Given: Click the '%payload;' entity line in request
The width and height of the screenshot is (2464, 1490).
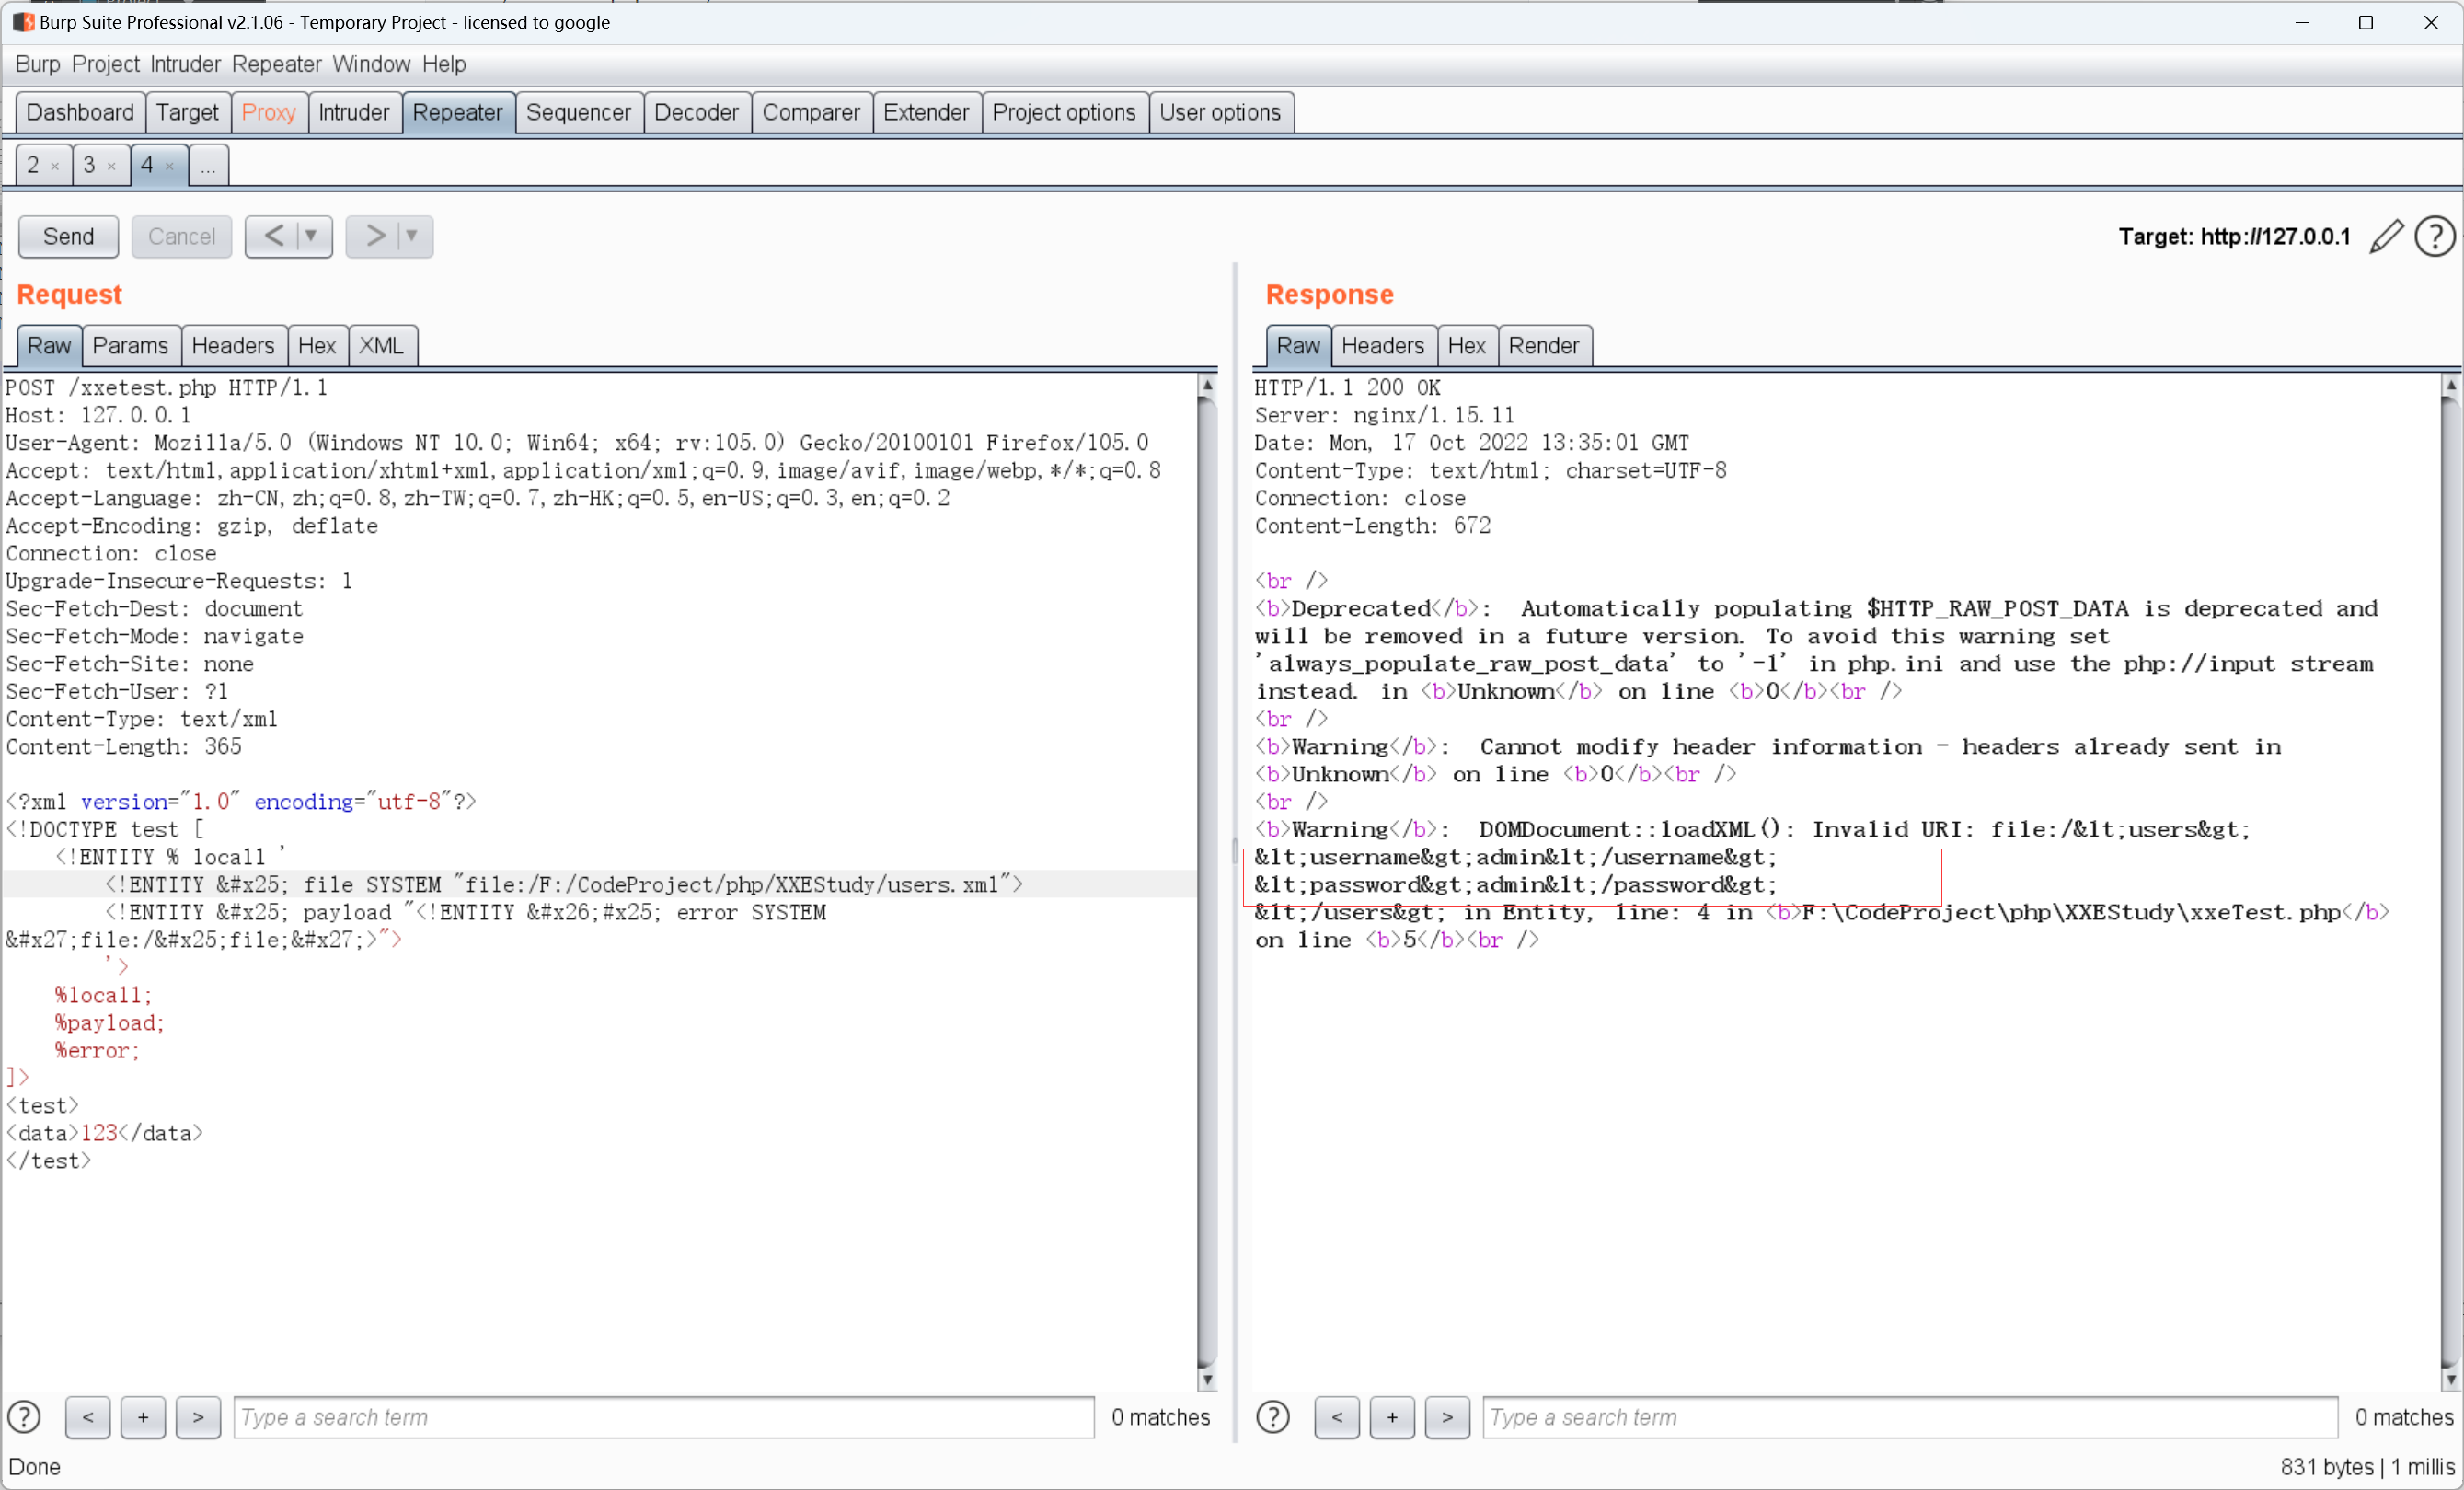Looking at the screenshot, I should pos(109,1024).
